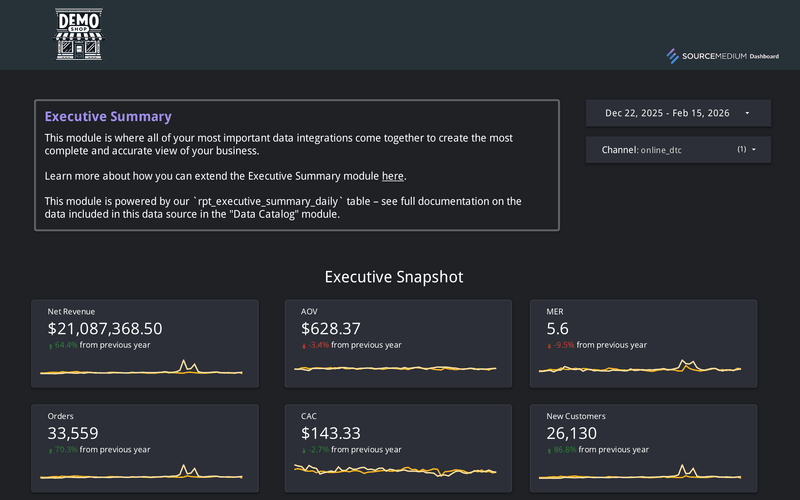This screenshot has height=500, width=800.
Task: Click the green arrow under Net Revenue
Action: [51, 345]
